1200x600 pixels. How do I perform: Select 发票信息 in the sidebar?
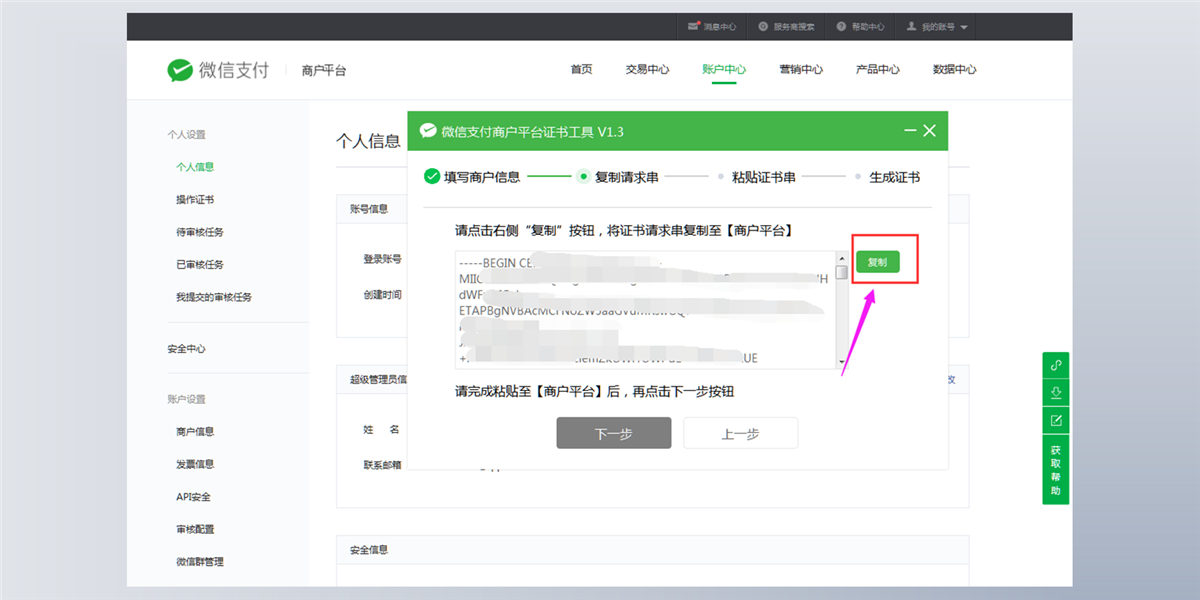(x=195, y=464)
